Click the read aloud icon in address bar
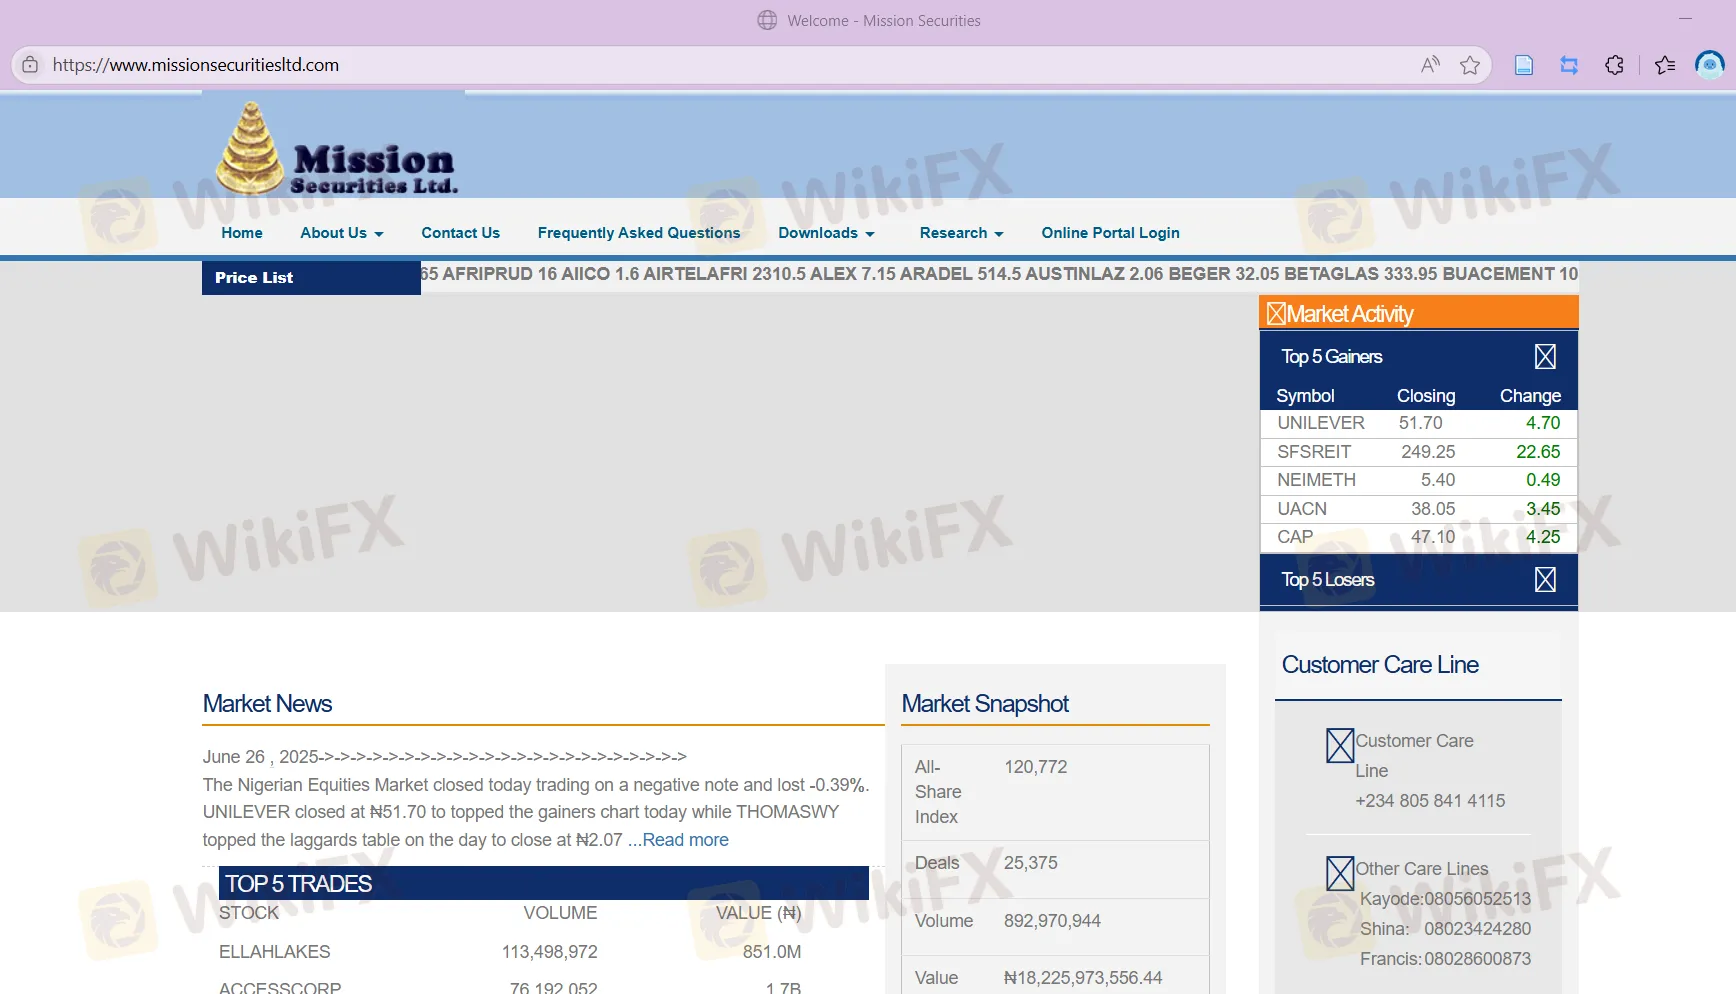The image size is (1736, 994). coord(1430,65)
